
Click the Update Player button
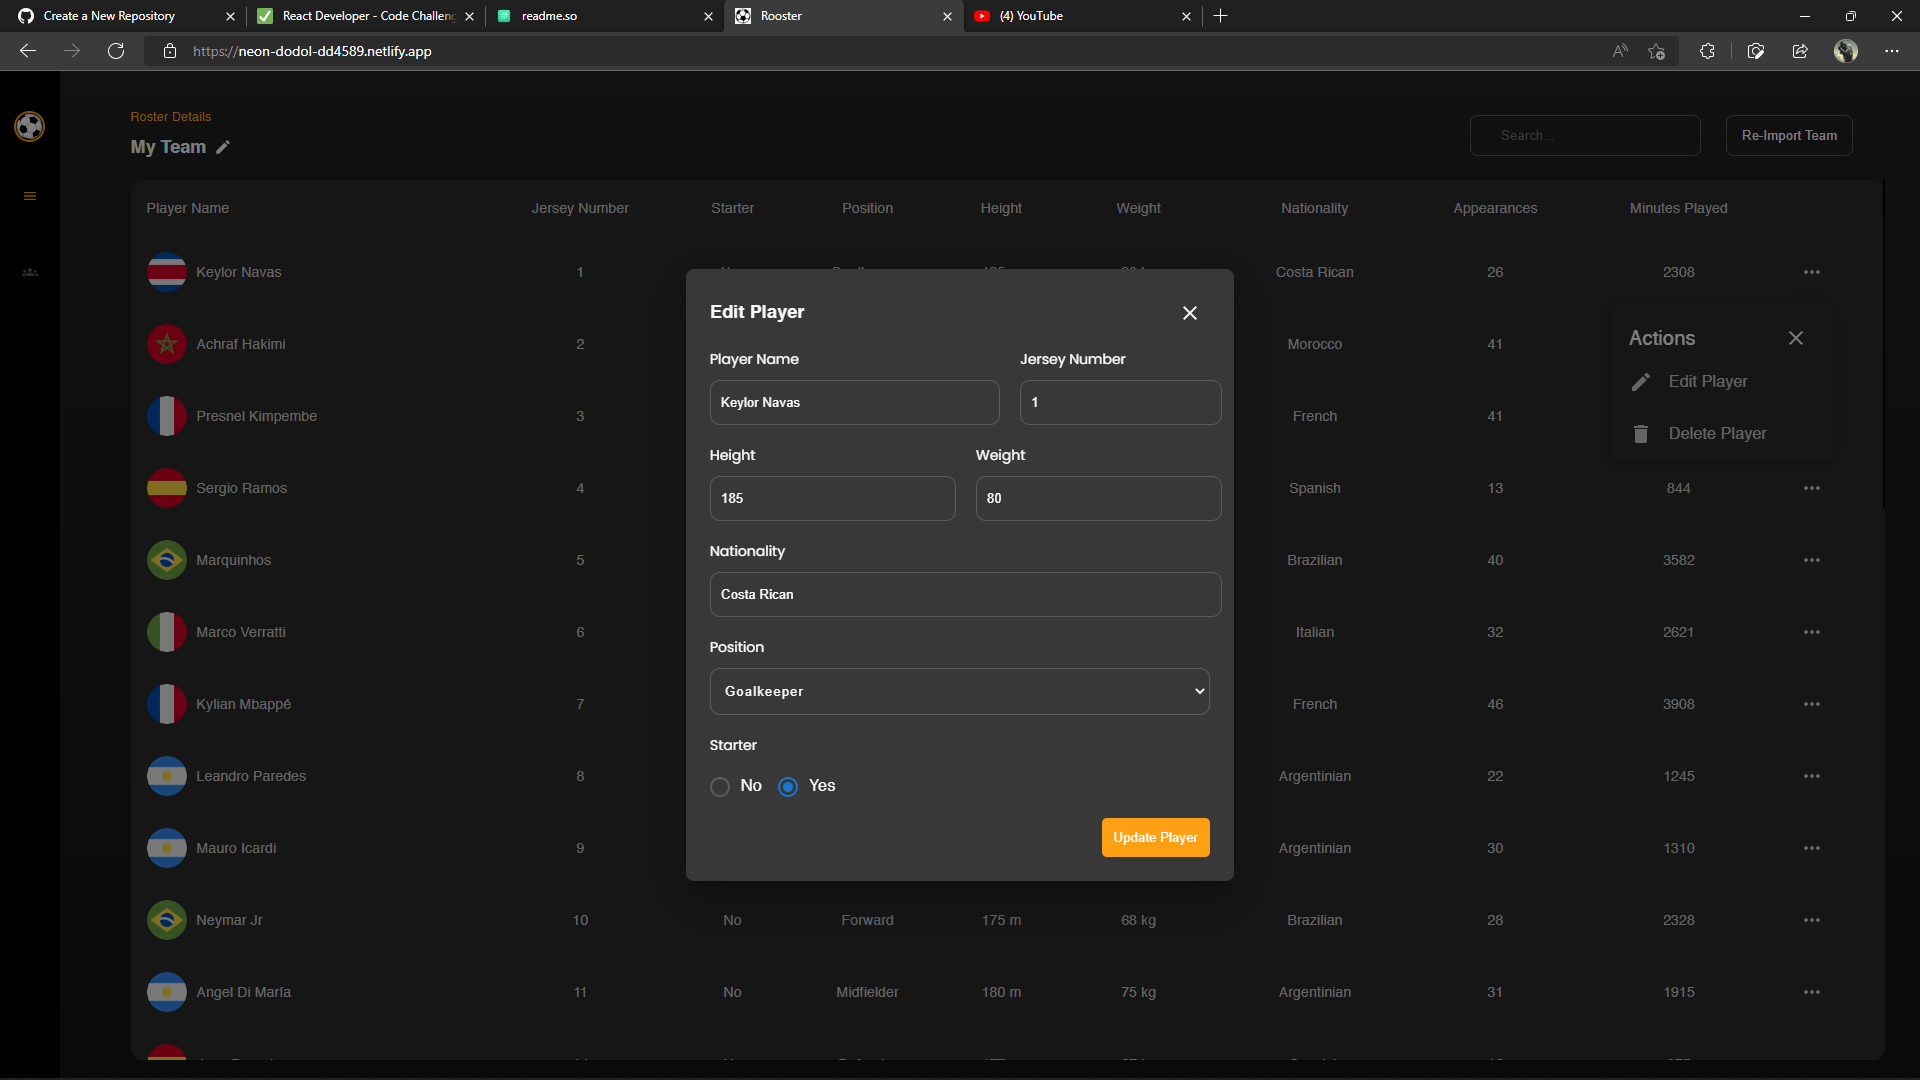click(x=1156, y=836)
